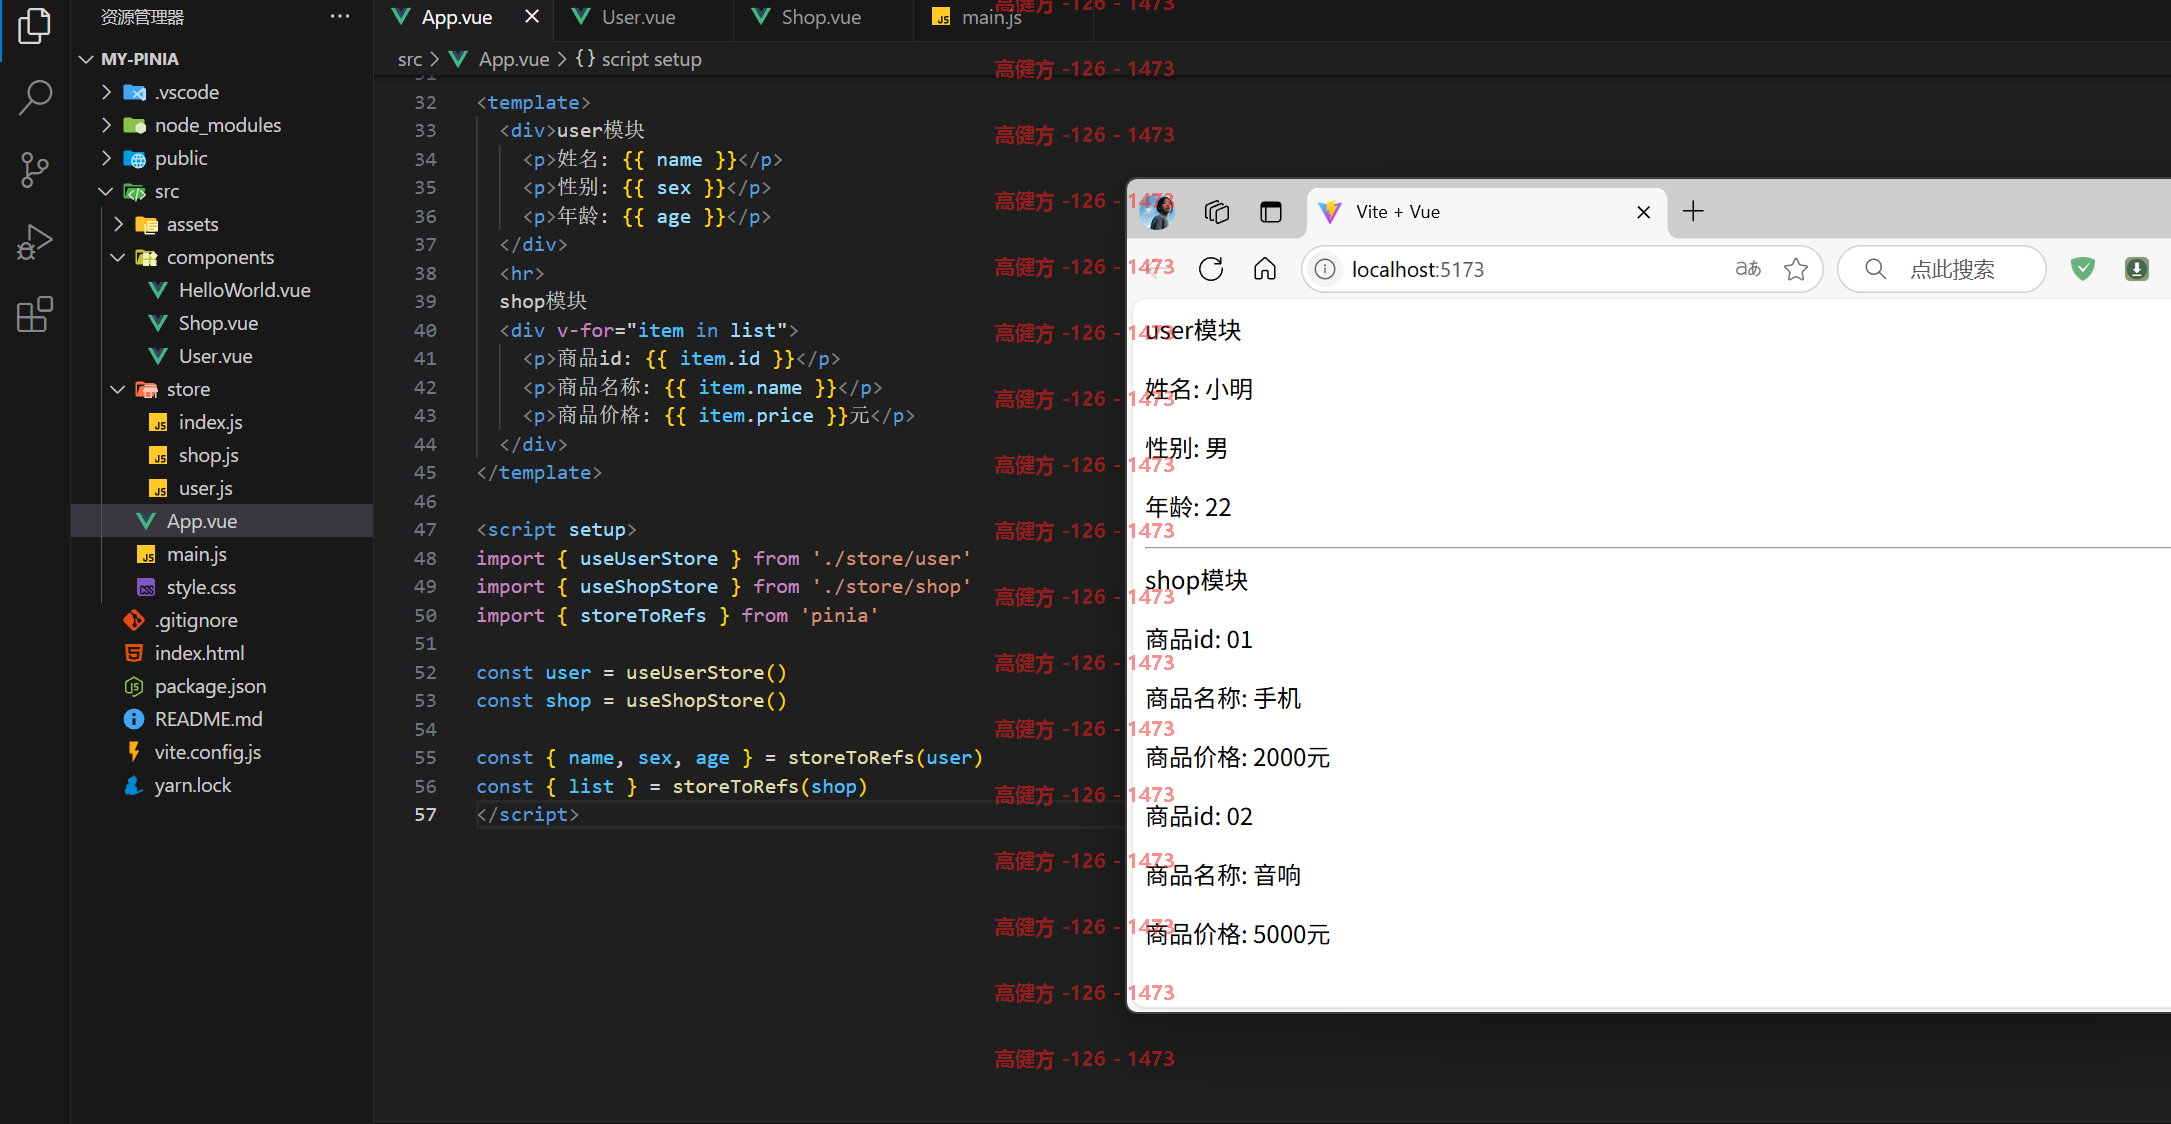The height and width of the screenshot is (1124, 2171).
Task: Open shop.js under store
Action: (208, 455)
